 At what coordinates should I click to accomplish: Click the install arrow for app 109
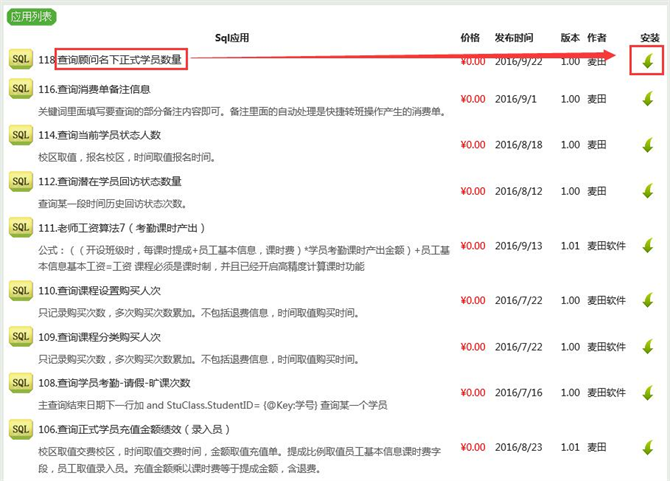pos(648,345)
